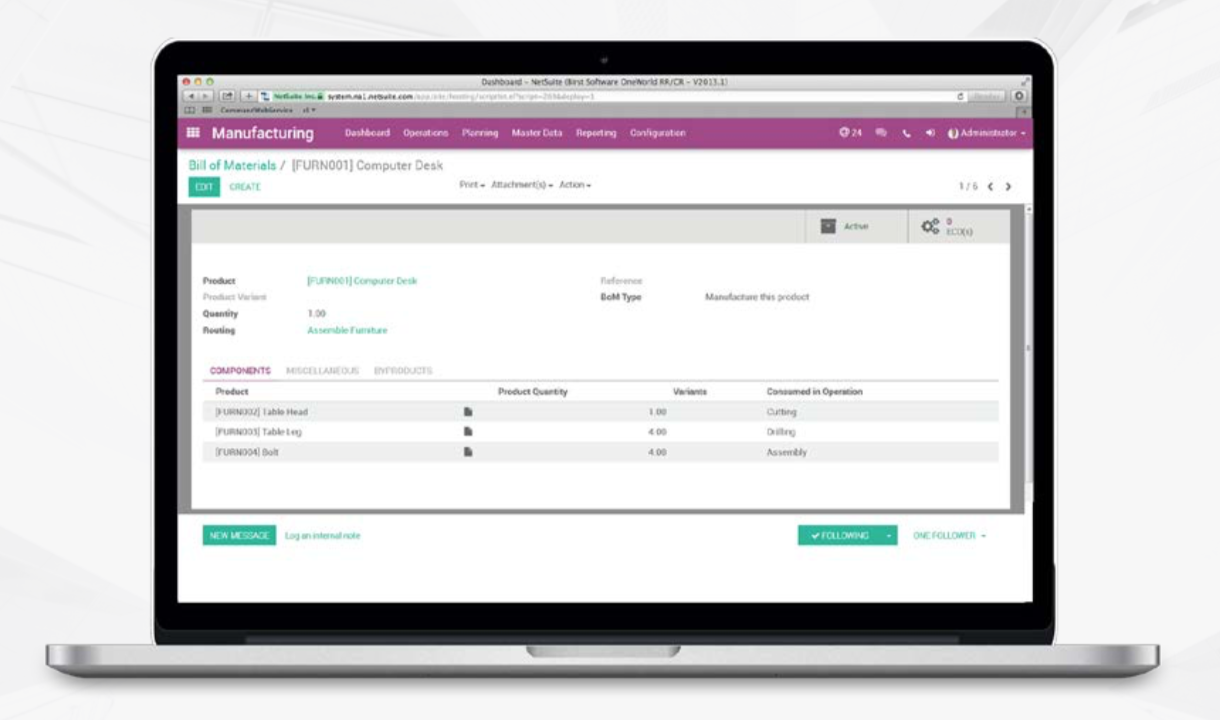This screenshot has height=720, width=1220.
Task: Click the login arrow icon beside Administrator
Action: pos(929,133)
